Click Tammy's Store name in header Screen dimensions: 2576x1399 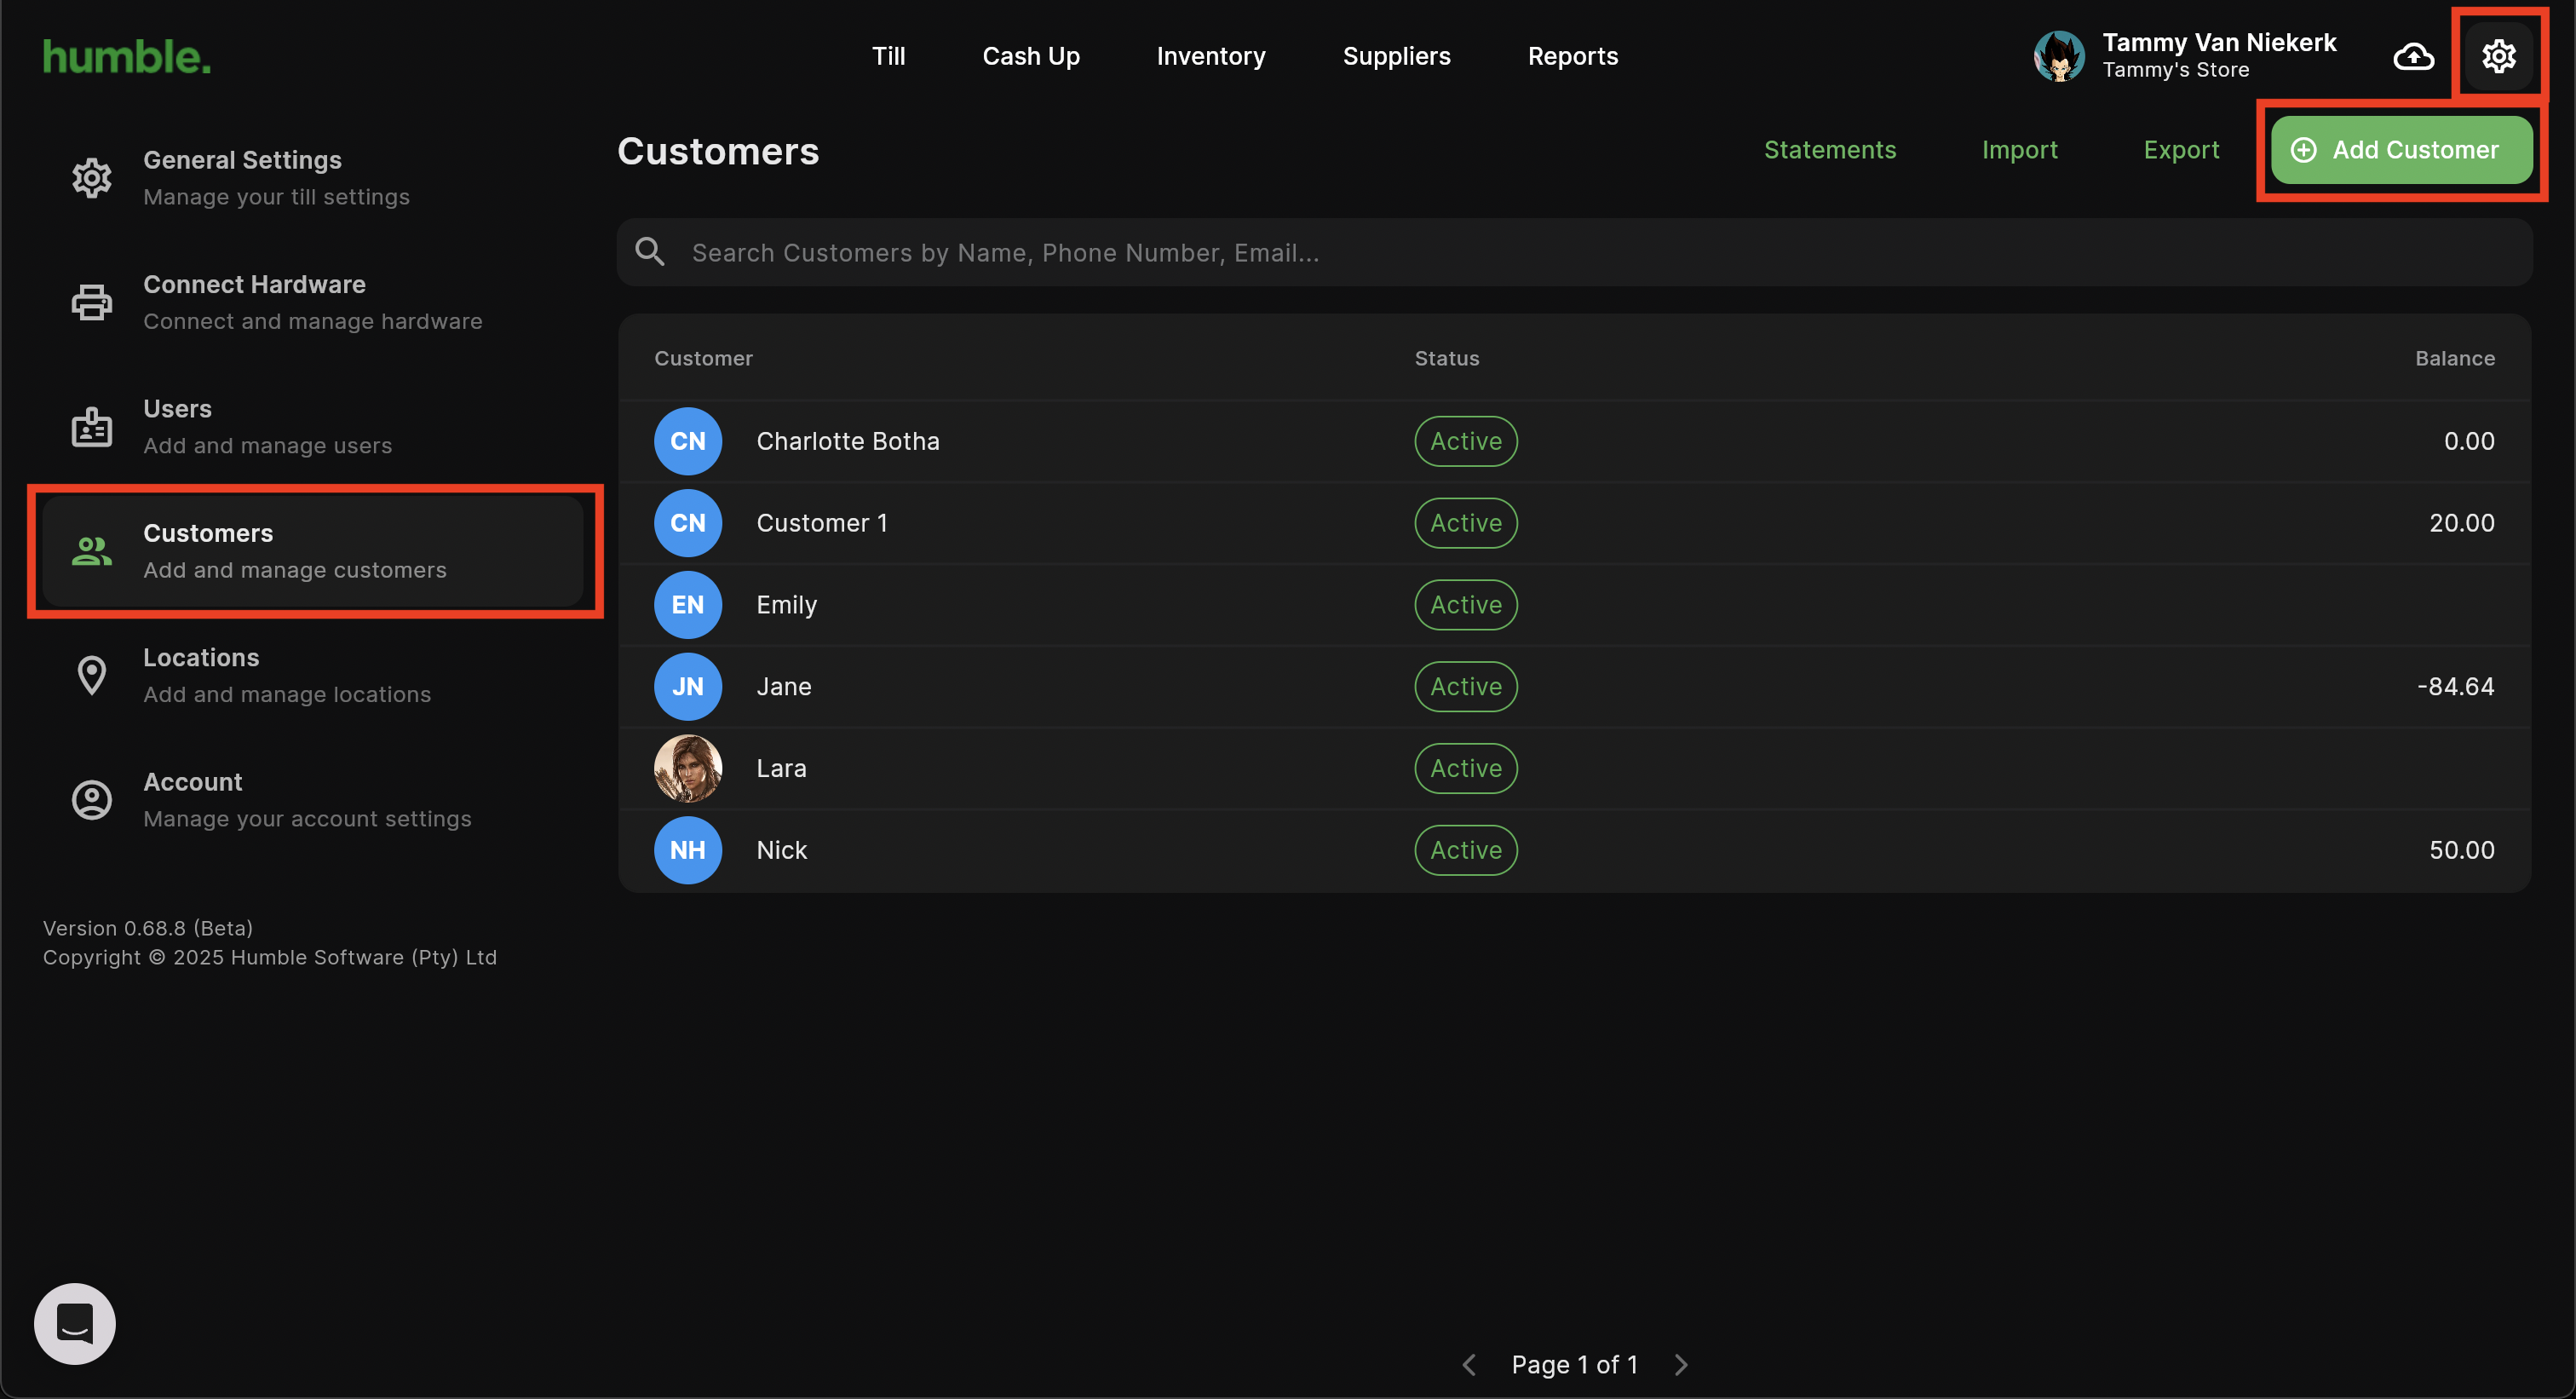point(2176,70)
